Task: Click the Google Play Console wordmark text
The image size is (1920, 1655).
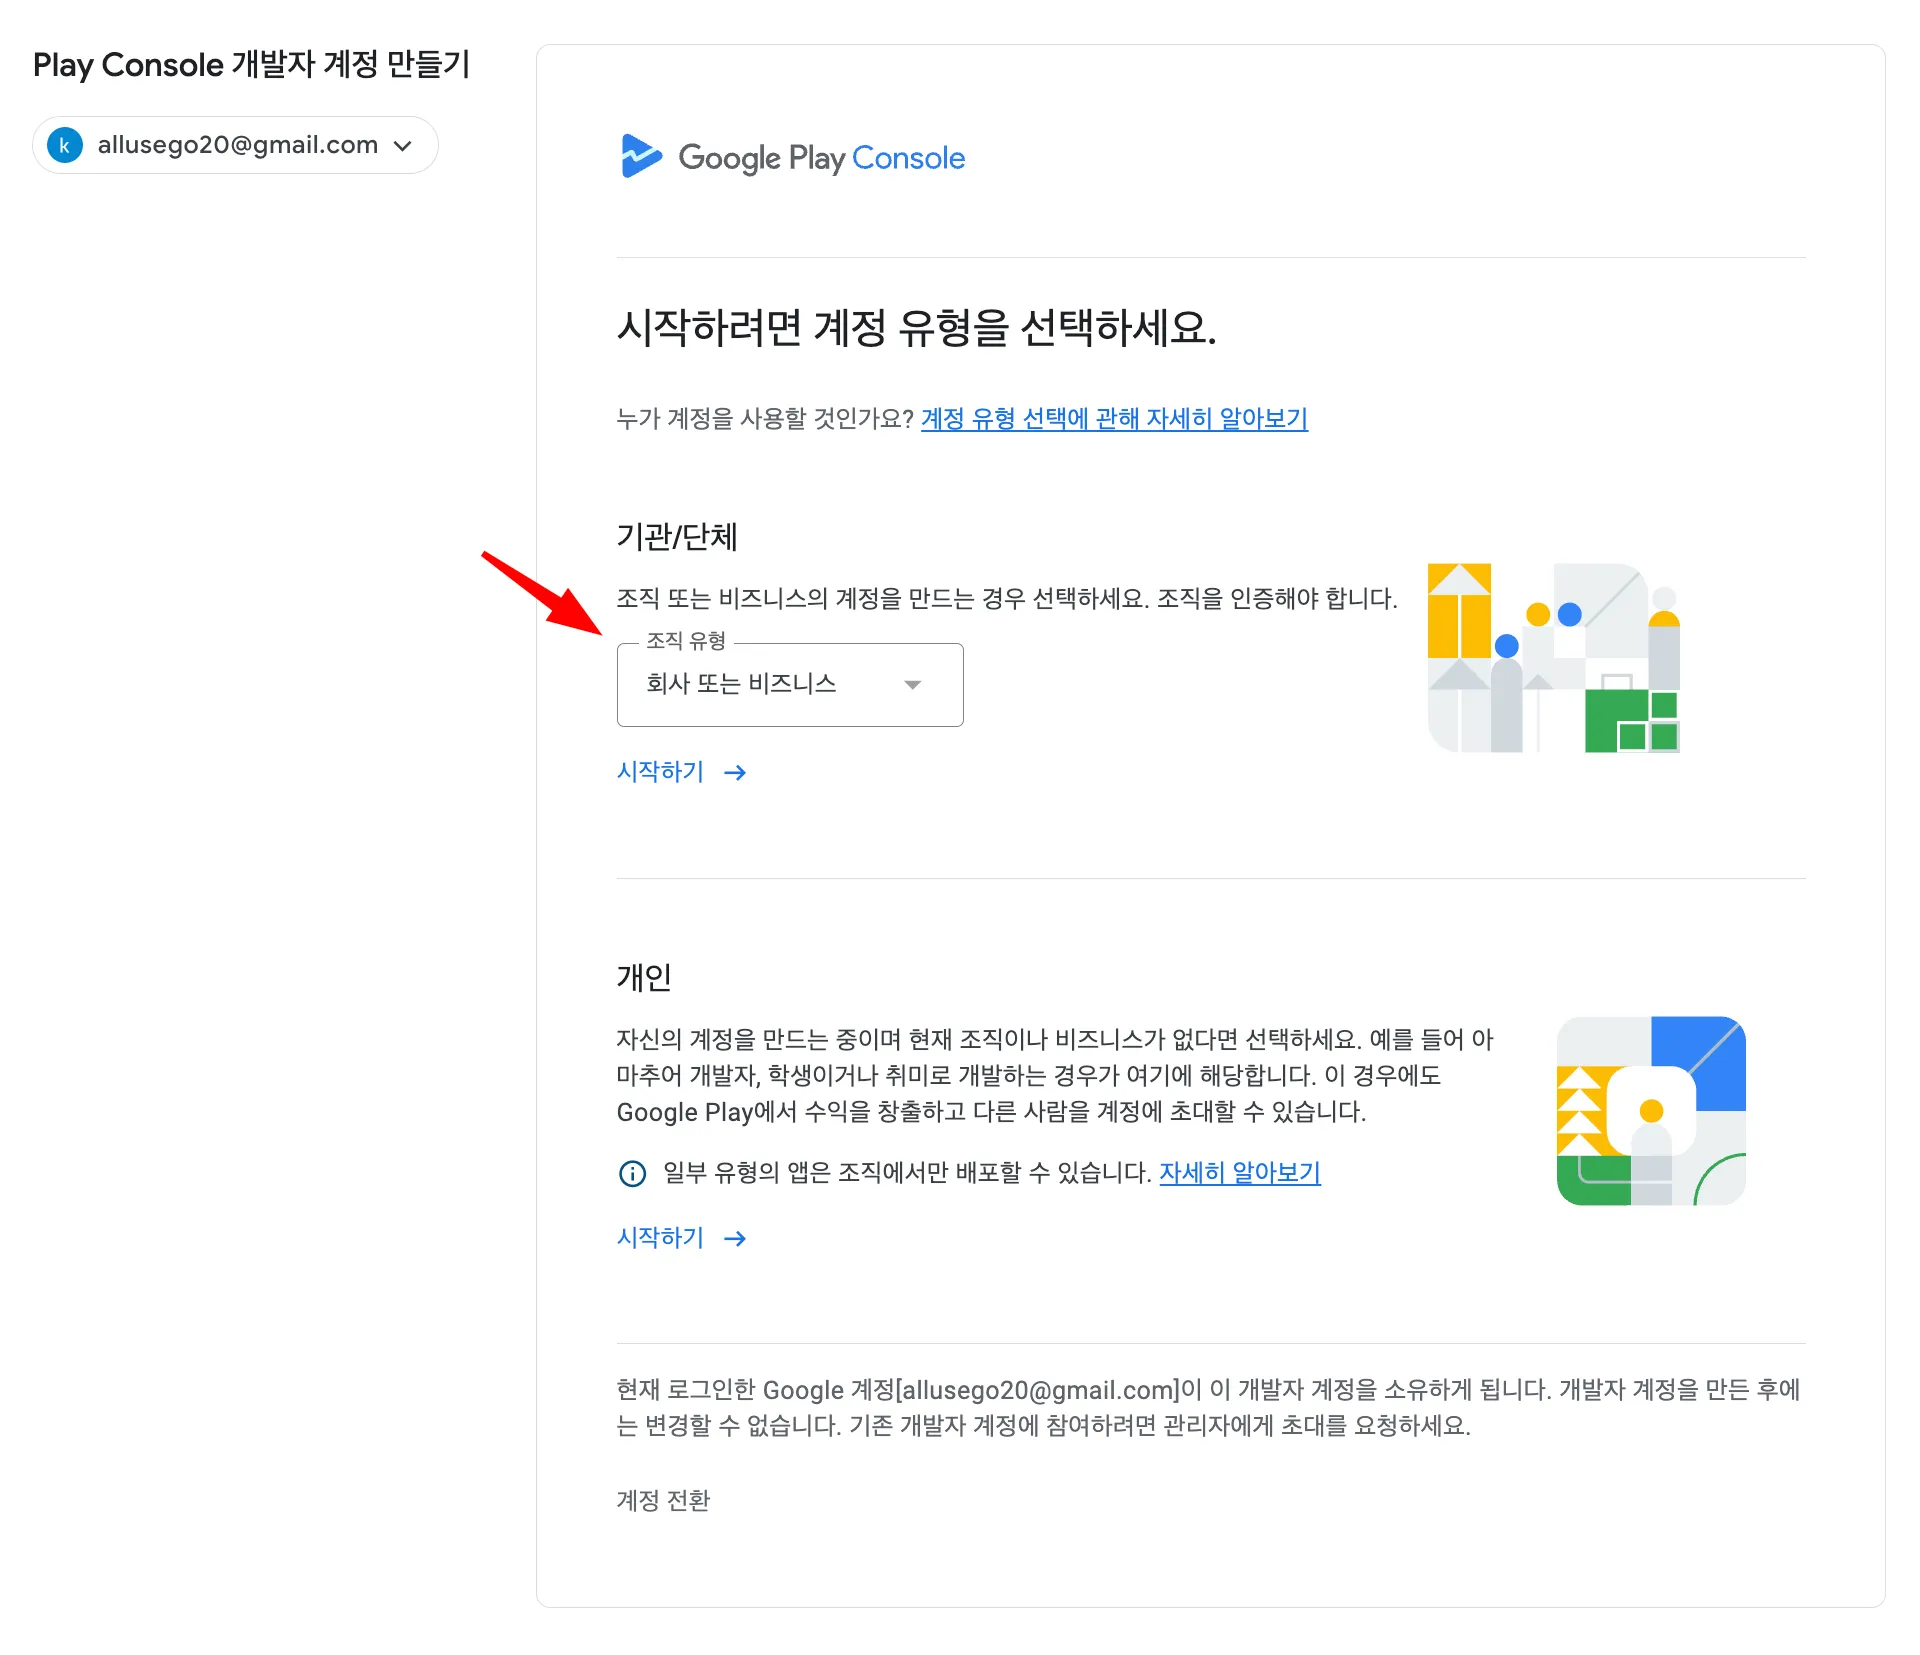Action: (x=821, y=158)
